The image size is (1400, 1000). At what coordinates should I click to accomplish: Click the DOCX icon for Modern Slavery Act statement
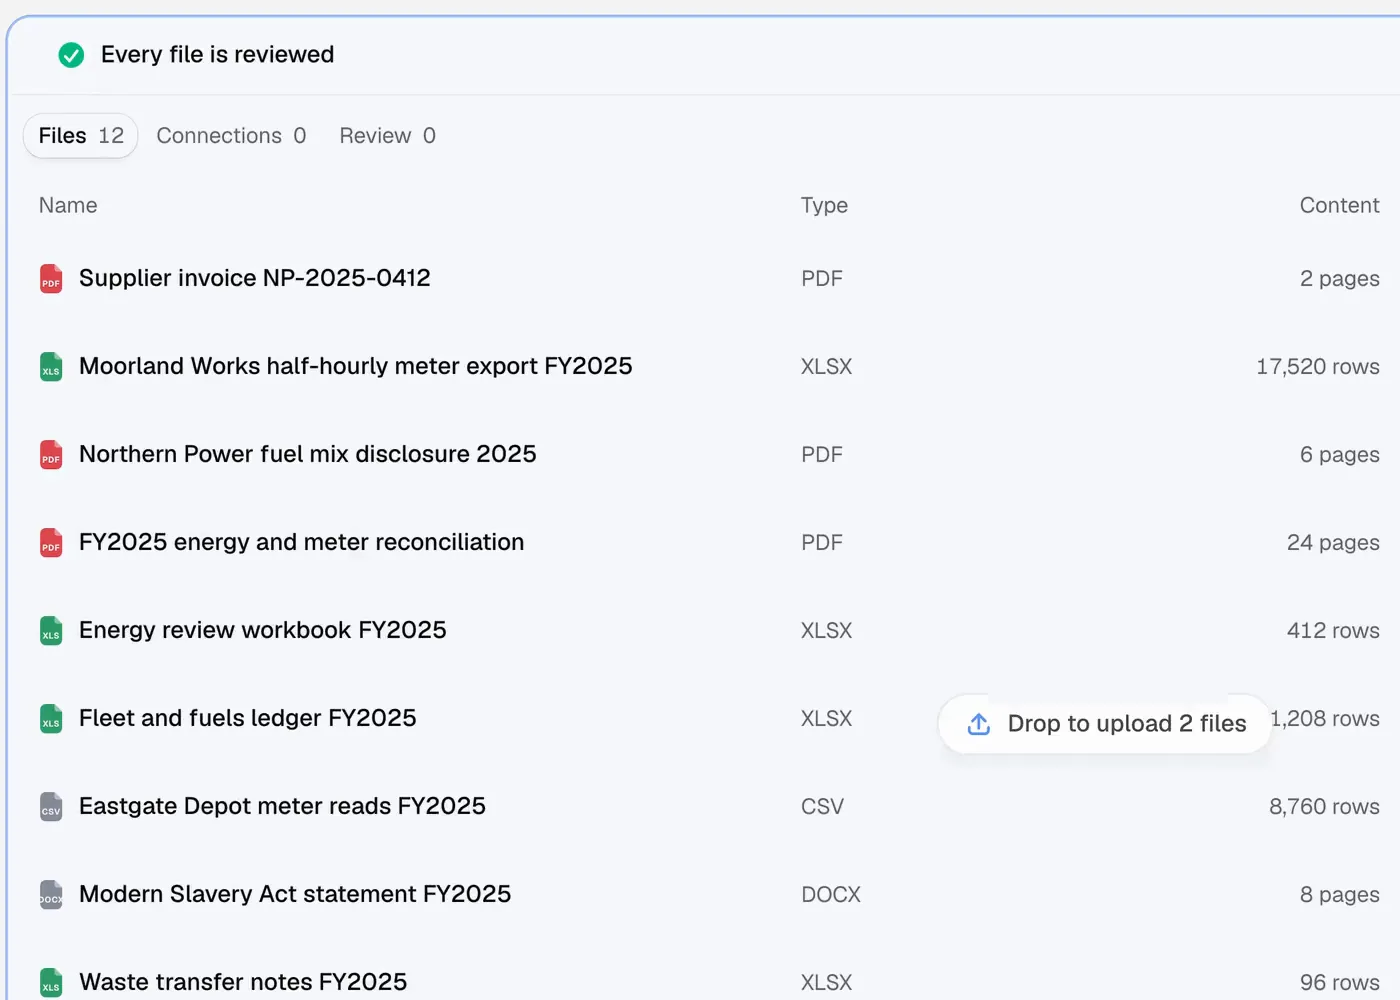(x=51, y=895)
